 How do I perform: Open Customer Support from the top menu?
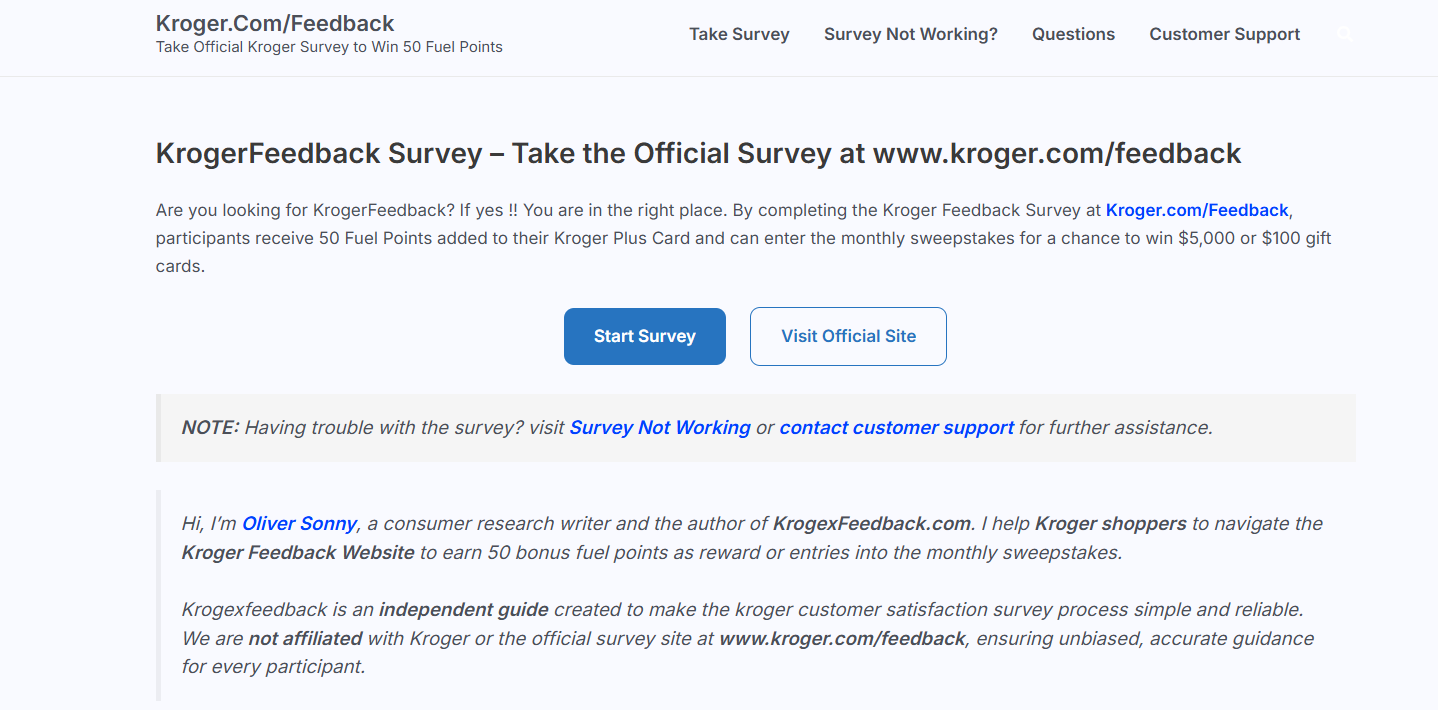pyautogui.click(x=1224, y=34)
